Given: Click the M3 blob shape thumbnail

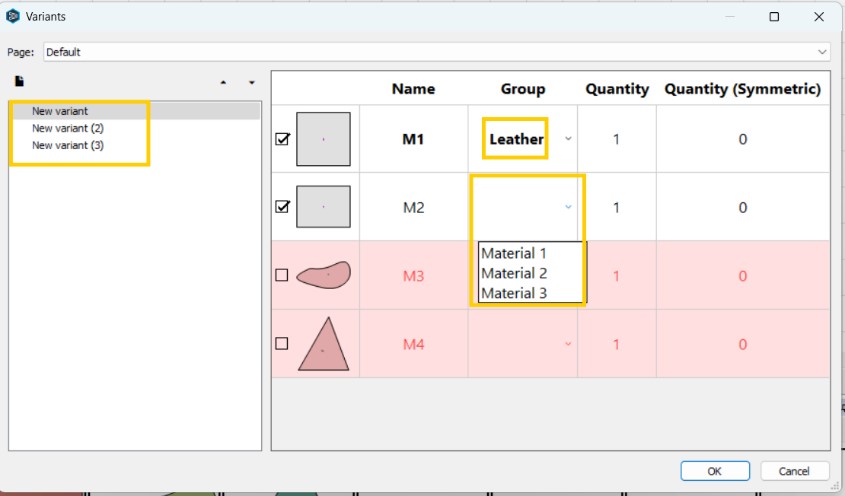Looking at the screenshot, I should pyautogui.click(x=324, y=275).
